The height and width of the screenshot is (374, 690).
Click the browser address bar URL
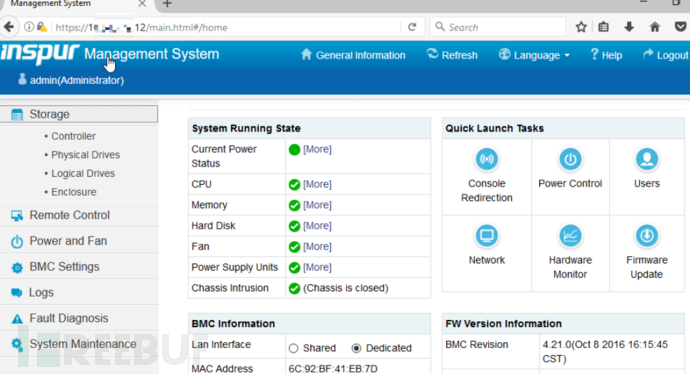coord(141,27)
